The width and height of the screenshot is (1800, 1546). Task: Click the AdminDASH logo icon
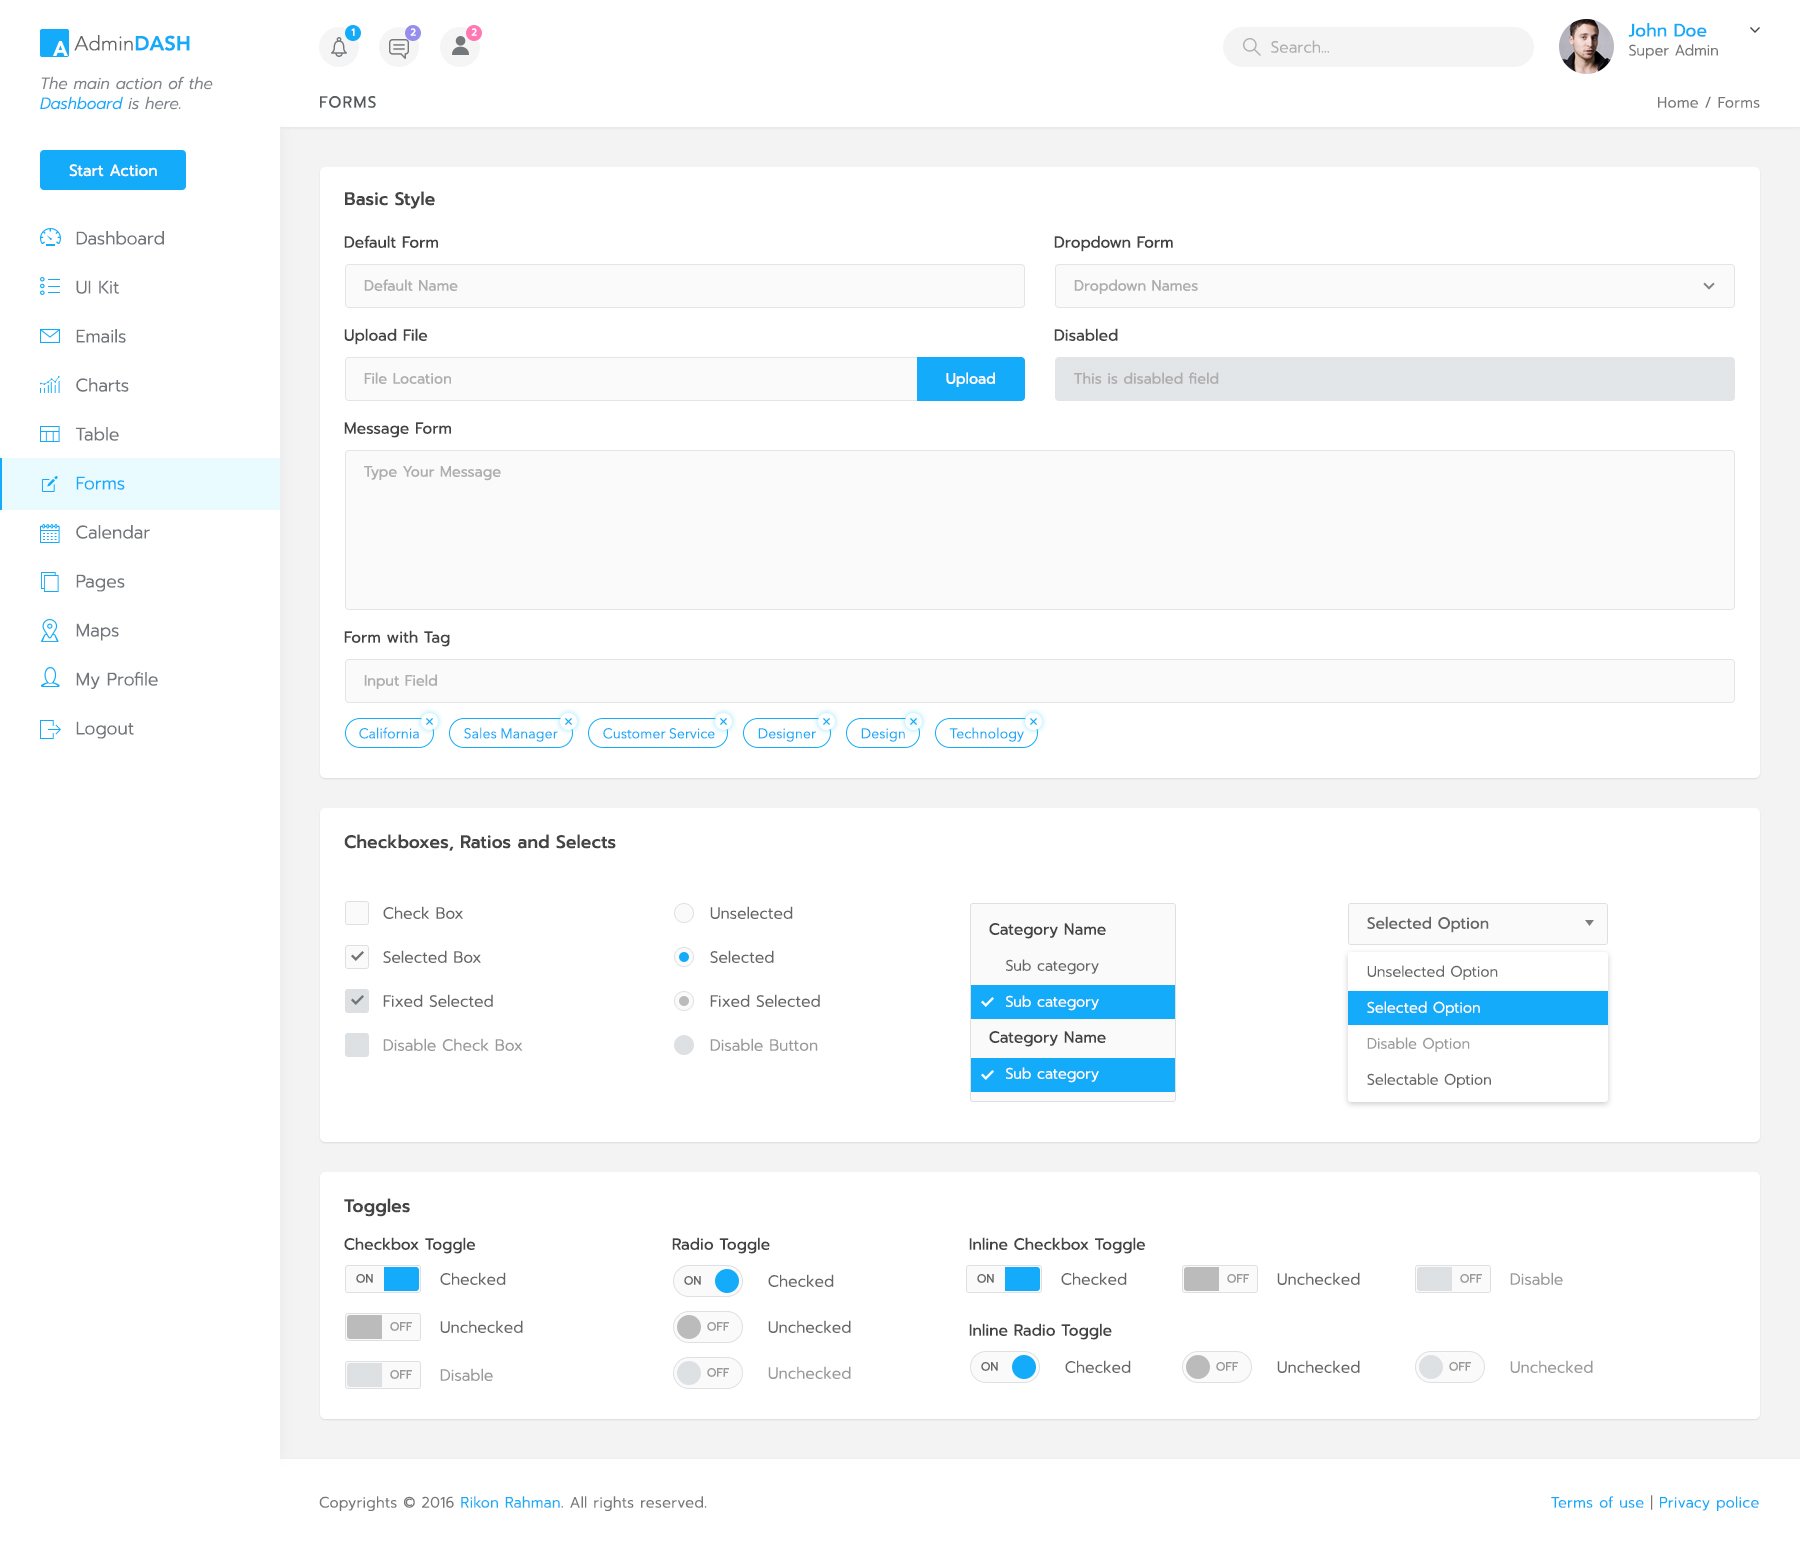(x=54, y=43)
